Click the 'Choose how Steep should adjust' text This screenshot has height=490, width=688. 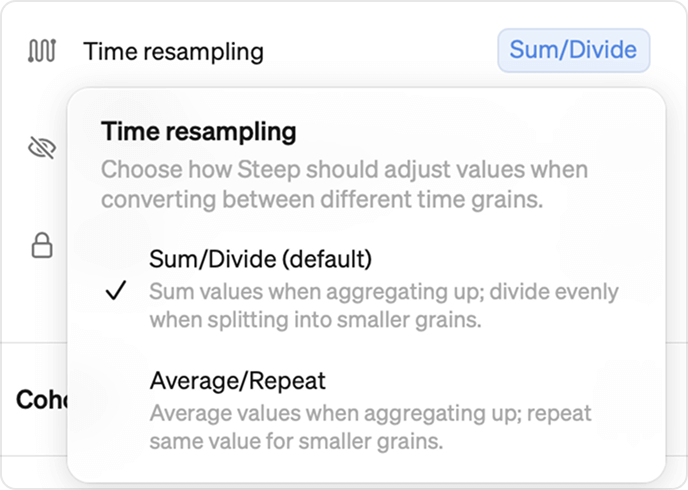point(344,167)
